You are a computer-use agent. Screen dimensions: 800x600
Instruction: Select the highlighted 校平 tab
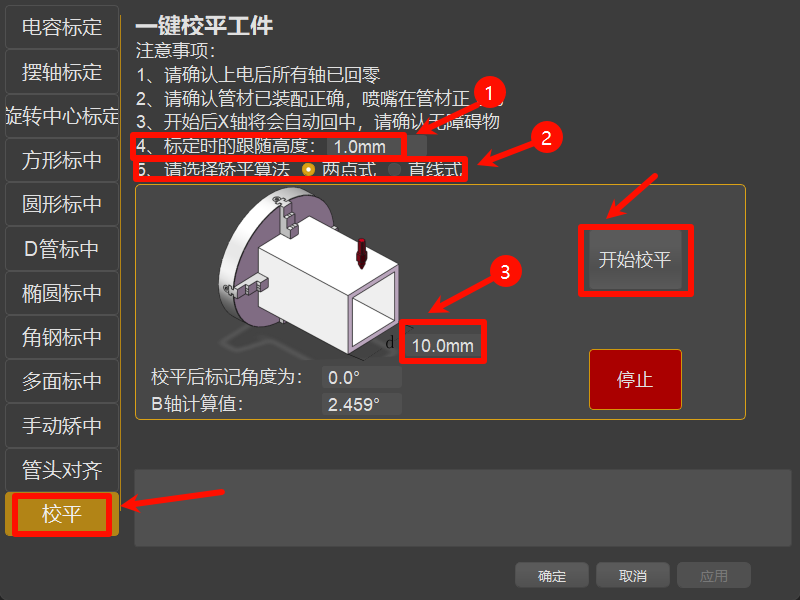pyautogui.click(x=62, y=514)
